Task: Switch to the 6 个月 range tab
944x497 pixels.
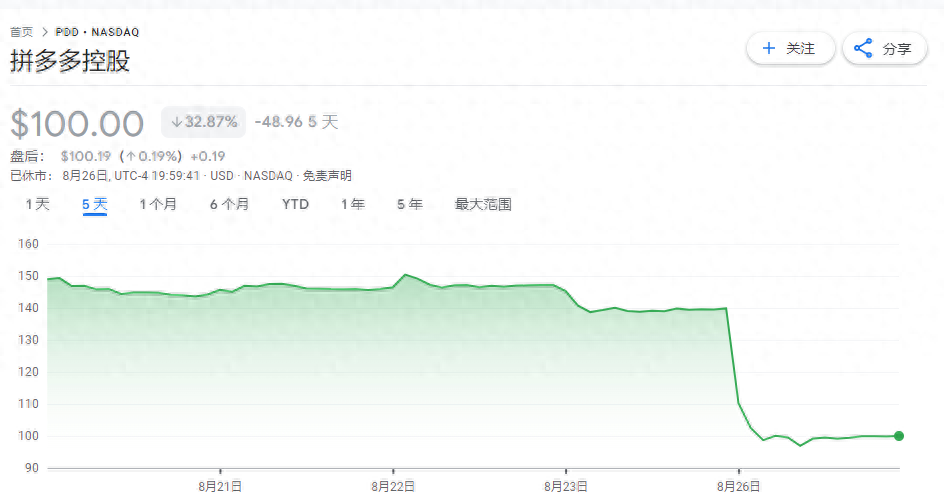Action: [x=229, y=204]
